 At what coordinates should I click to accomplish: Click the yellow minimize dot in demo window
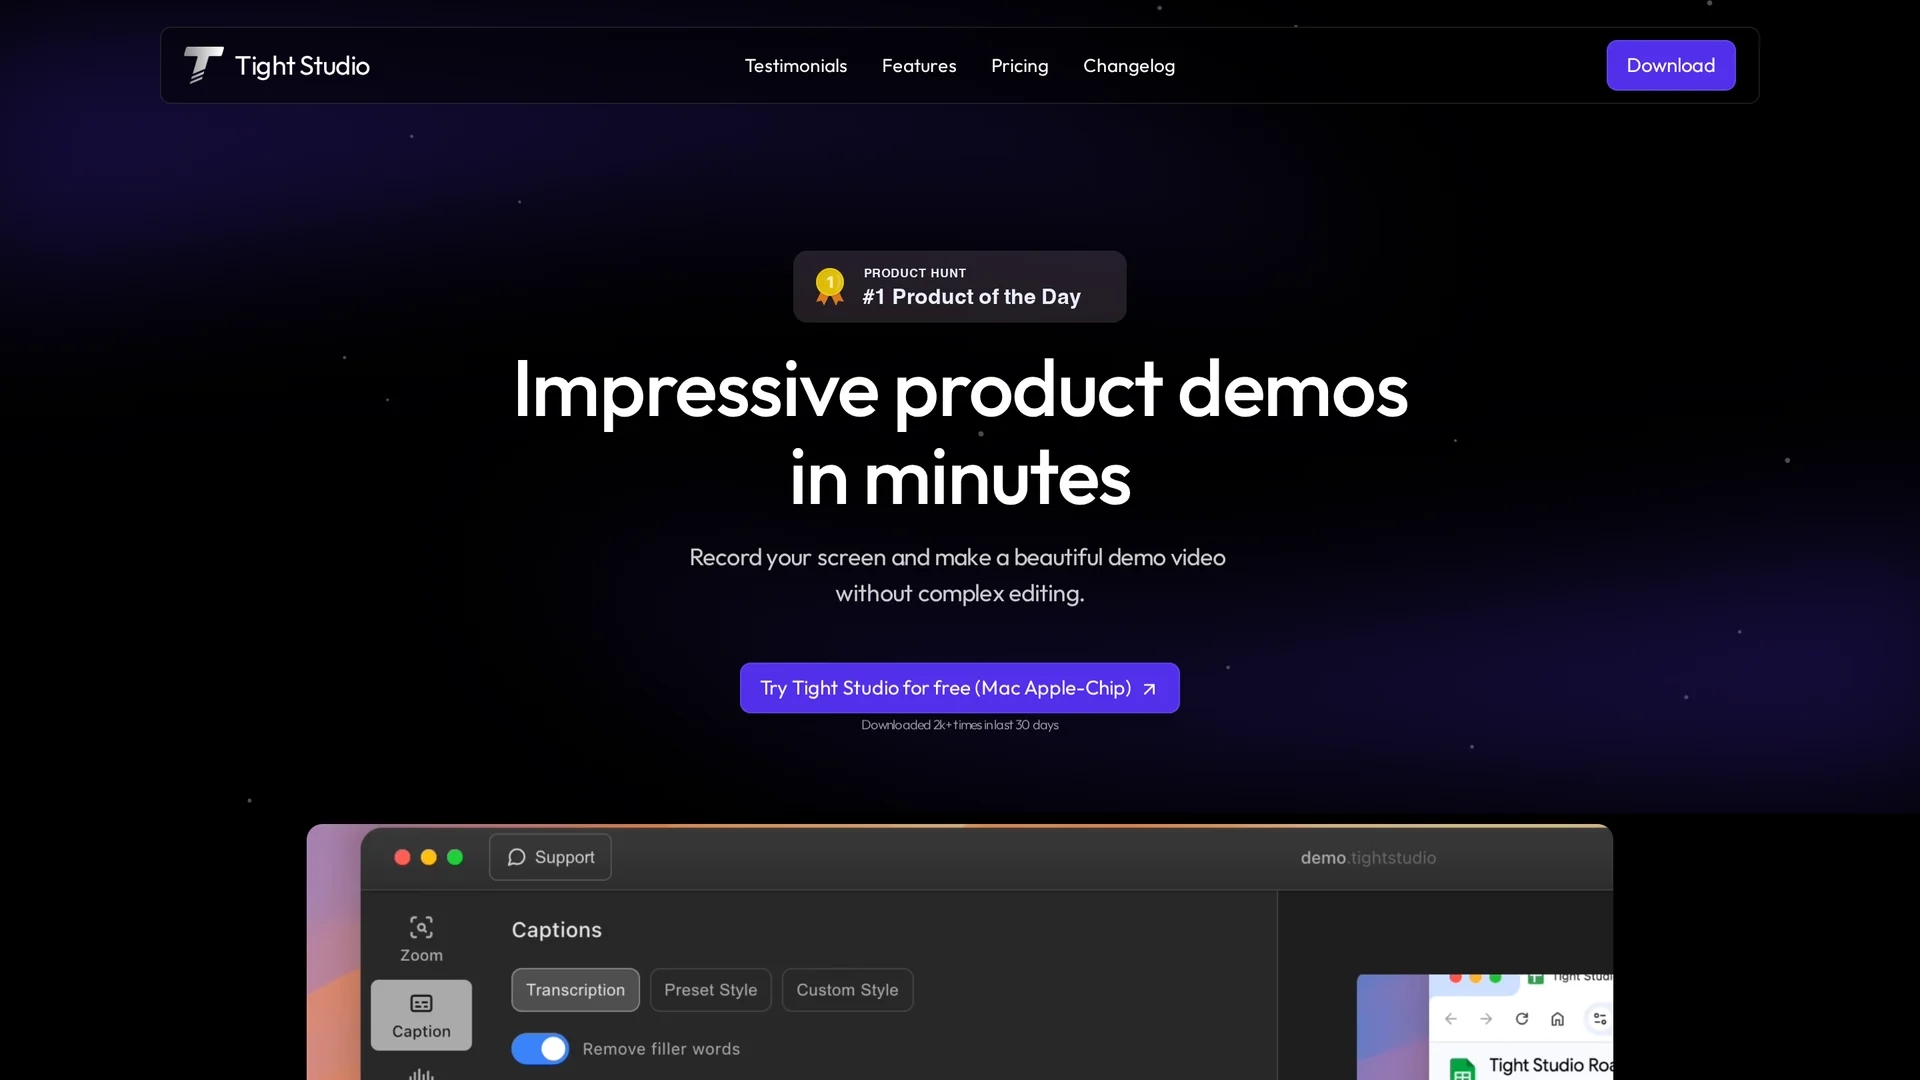[429, 857]
